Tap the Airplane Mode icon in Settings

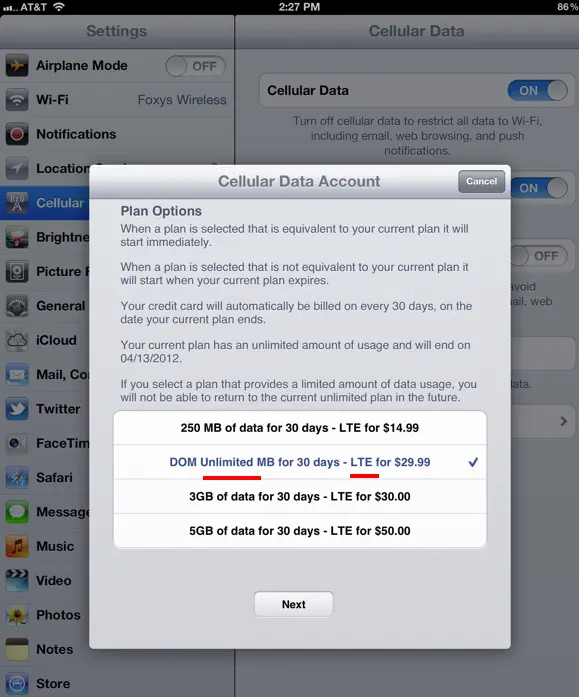pyautogui.click(x=17, y=66)
